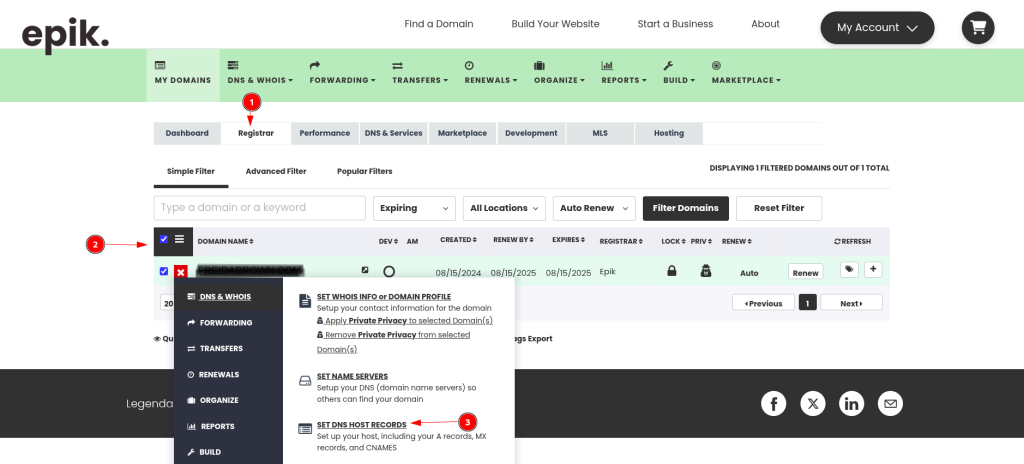Image resolution: width=1024 pixels, height=464 pixels.
Task: Expand the Reports top menu
Action: click(624, 73)
